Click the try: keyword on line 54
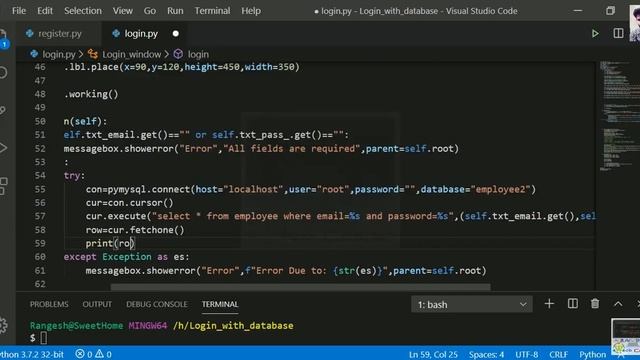The image size is (640, 360). 74,176
